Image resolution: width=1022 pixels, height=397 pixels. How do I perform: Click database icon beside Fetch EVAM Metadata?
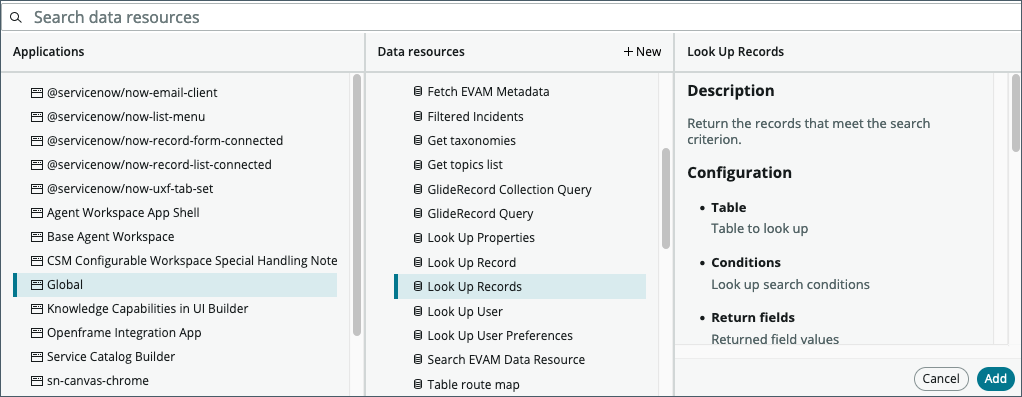point(418,92)
